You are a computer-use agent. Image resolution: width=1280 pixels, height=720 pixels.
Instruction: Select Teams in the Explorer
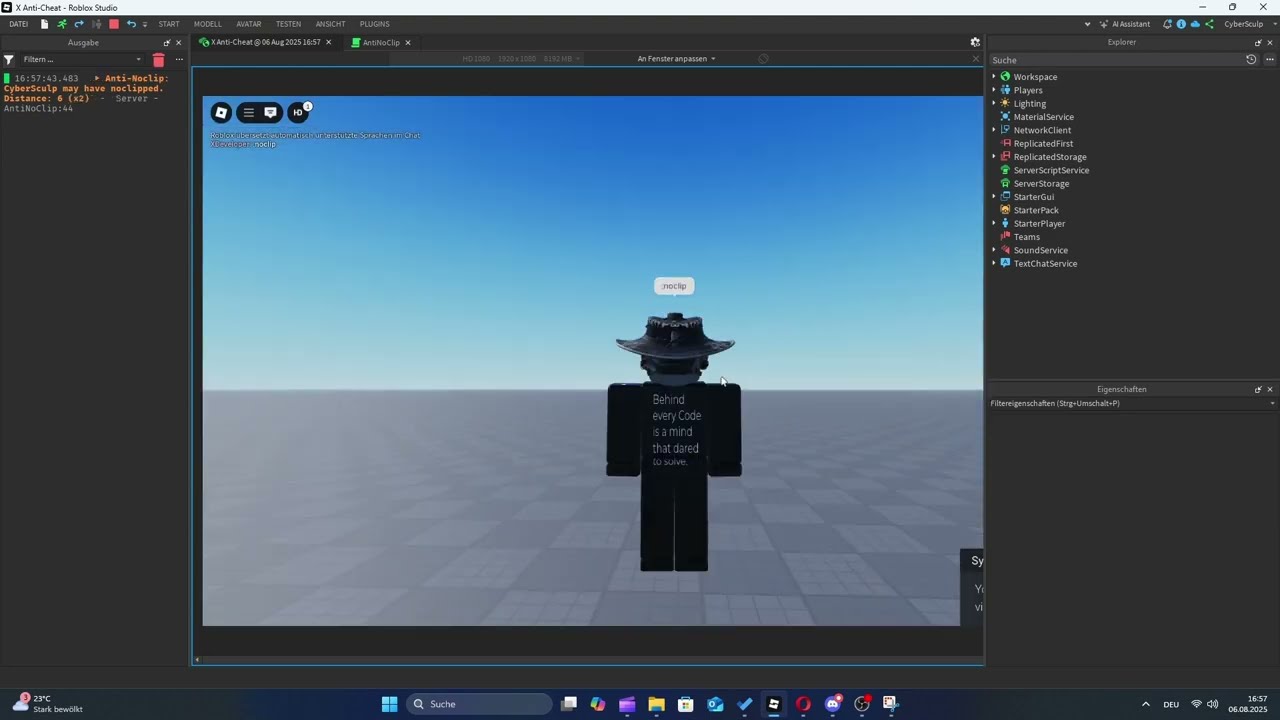(x=1026, y=237)
